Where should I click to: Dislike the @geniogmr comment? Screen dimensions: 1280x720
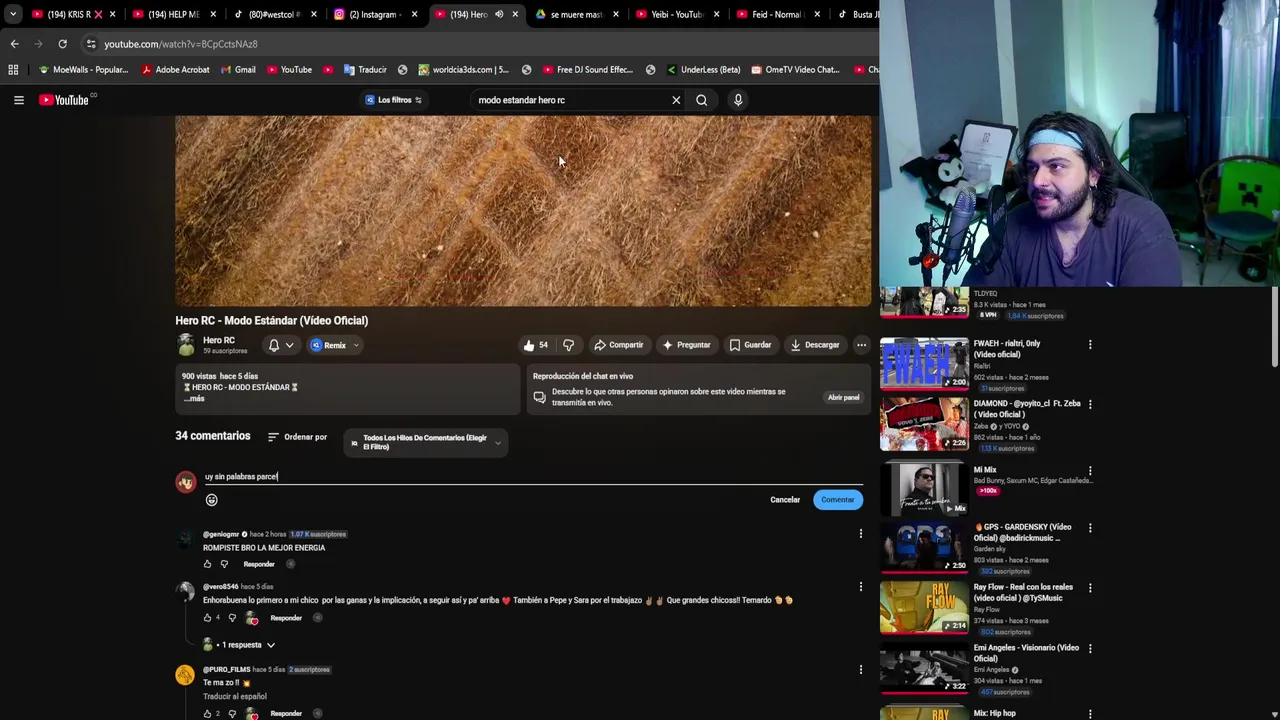224,564
